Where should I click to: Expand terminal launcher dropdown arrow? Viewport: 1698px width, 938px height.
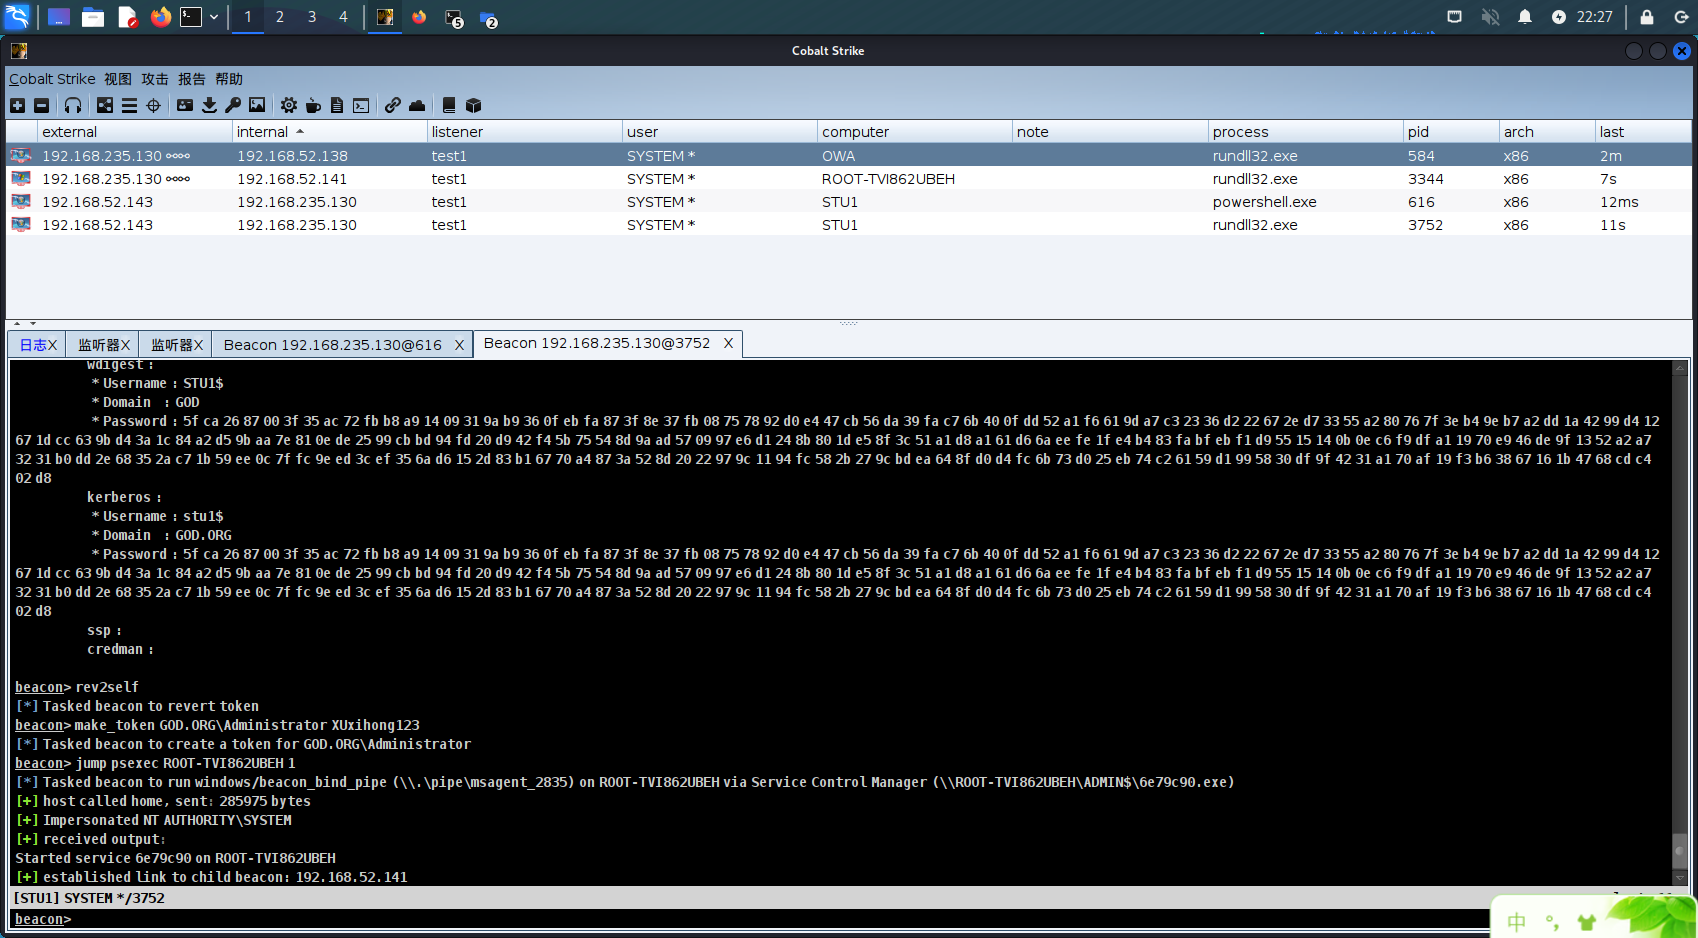pyautogui.click(x=214, y=17)
